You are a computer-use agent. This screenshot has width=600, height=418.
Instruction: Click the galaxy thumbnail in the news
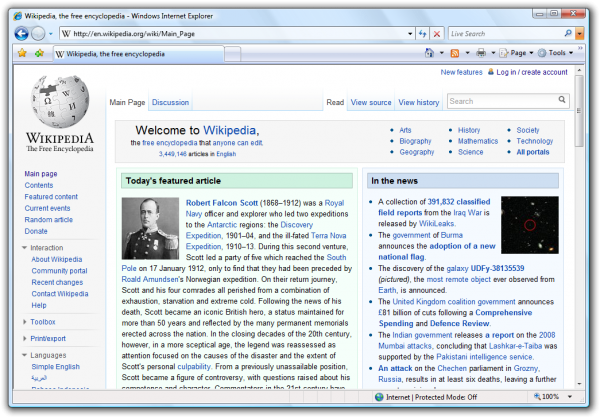pos(530,225)
